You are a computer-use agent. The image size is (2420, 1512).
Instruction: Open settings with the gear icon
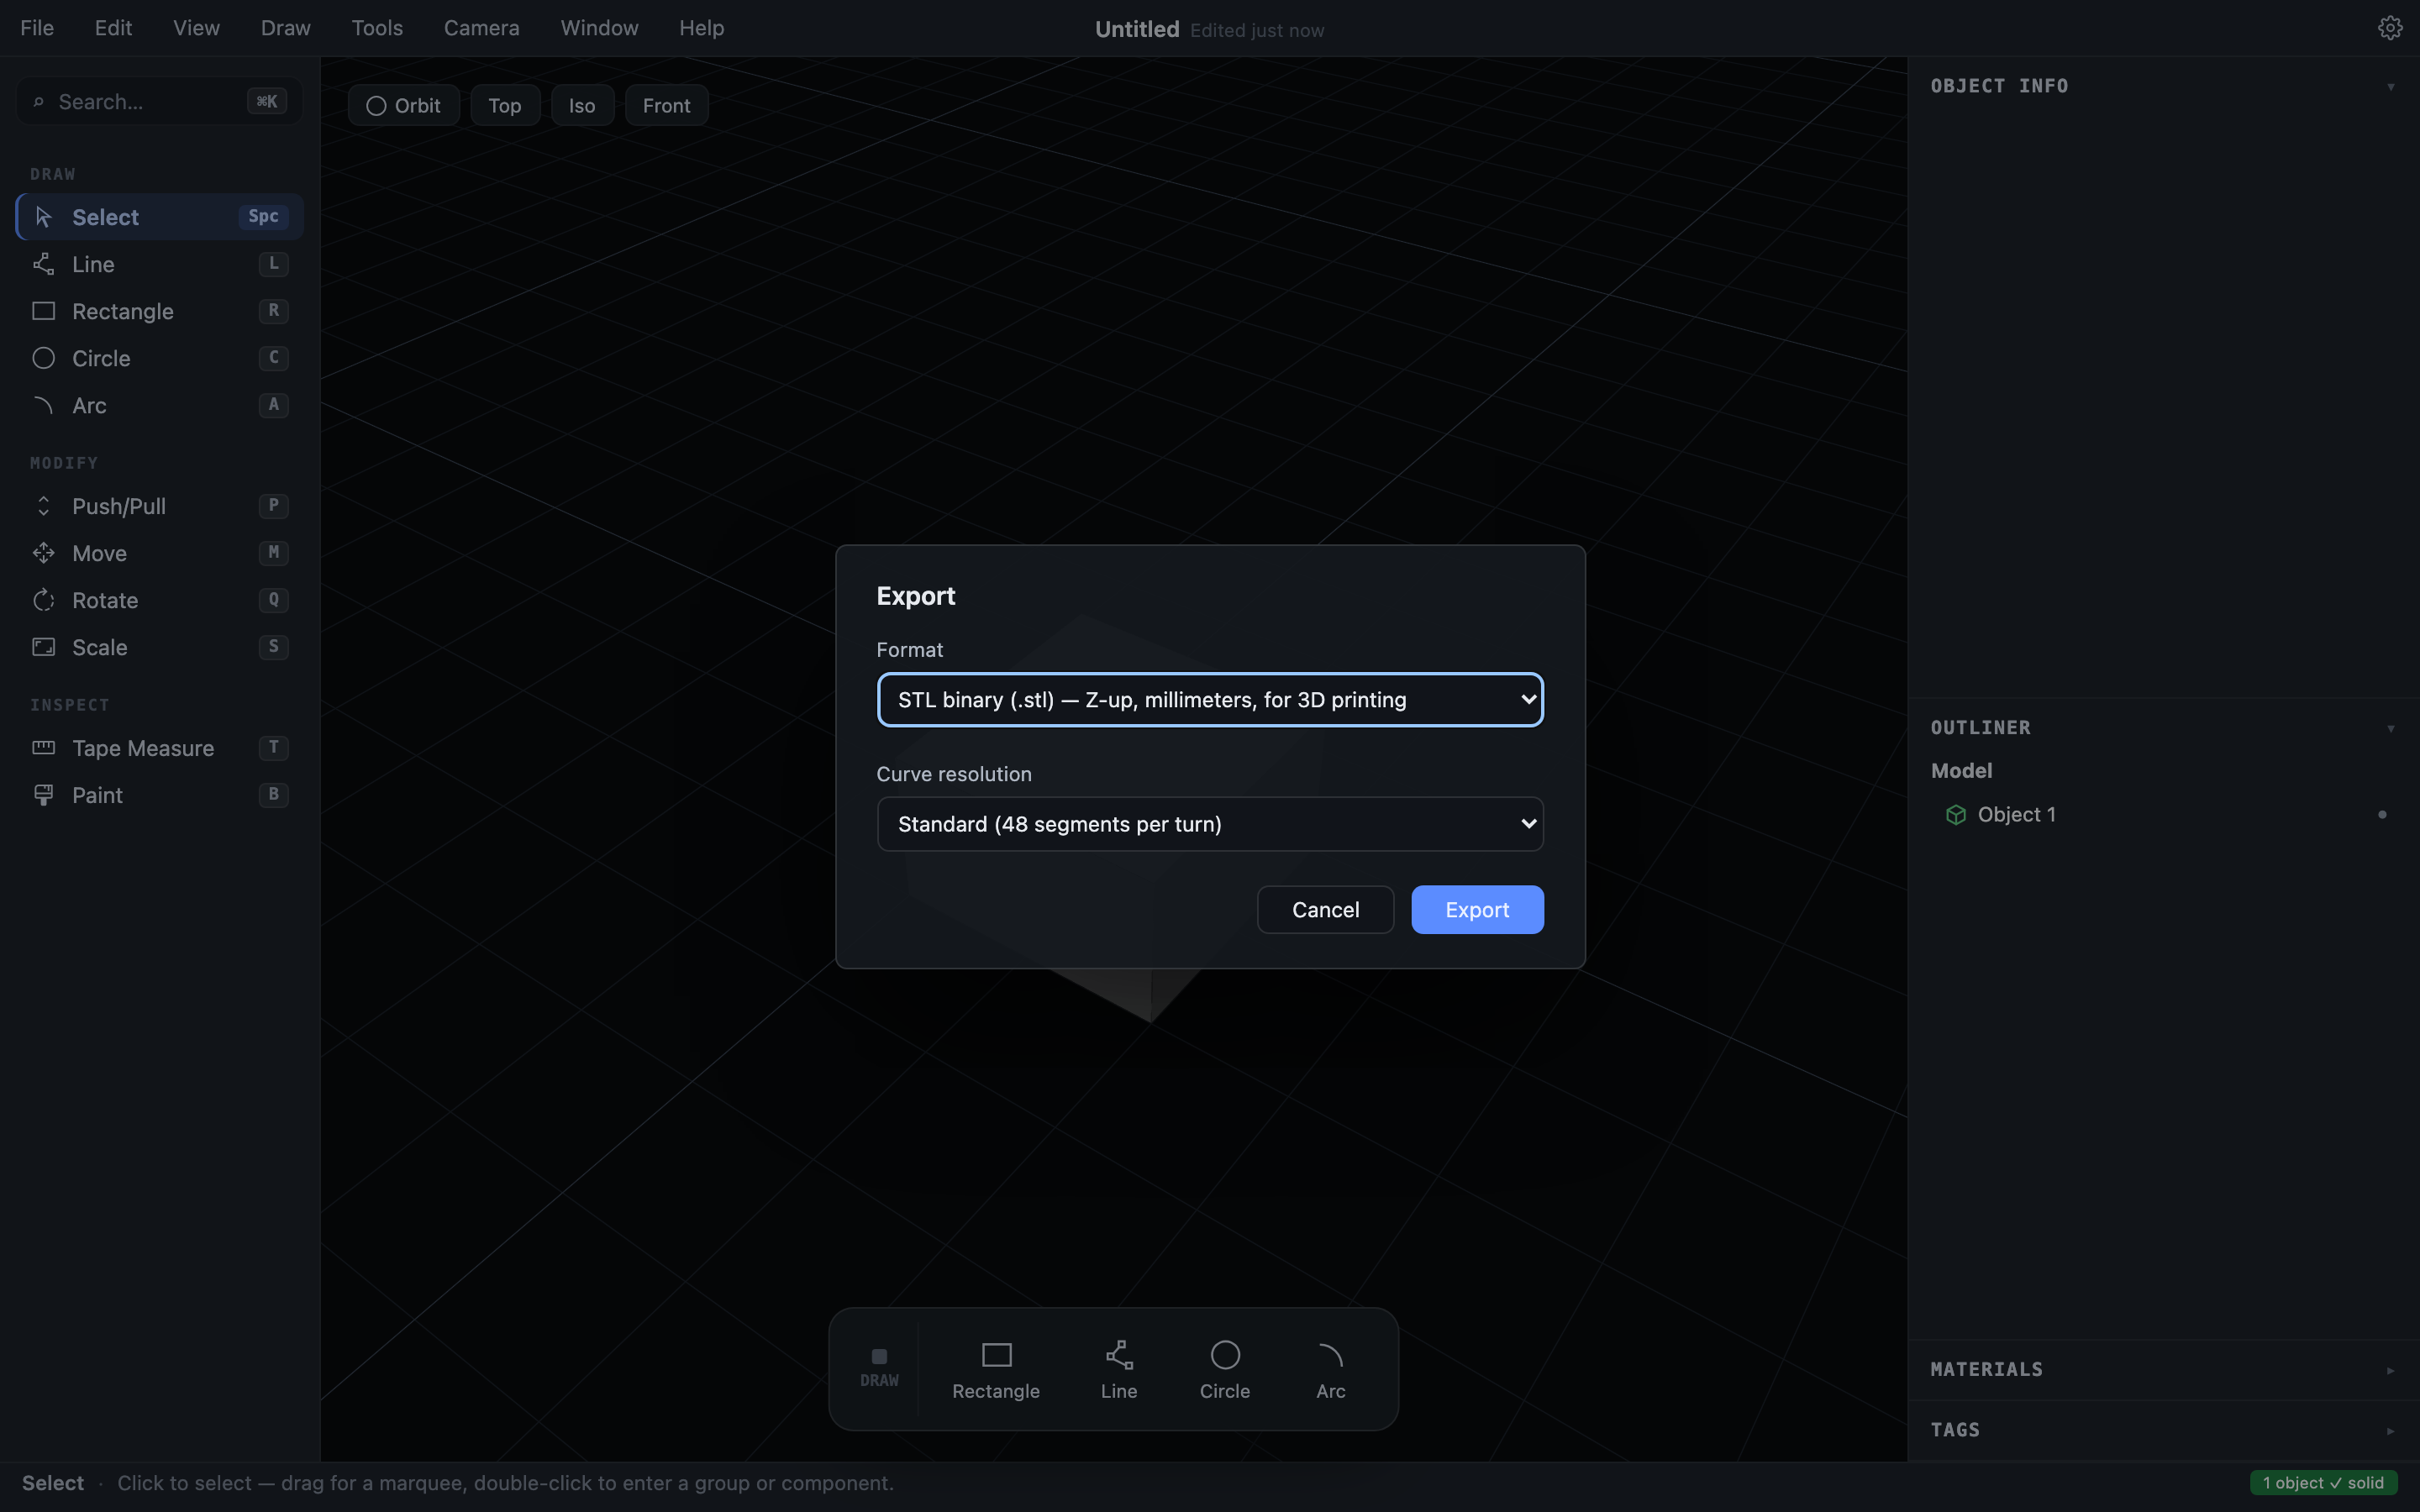(2390, 28)
